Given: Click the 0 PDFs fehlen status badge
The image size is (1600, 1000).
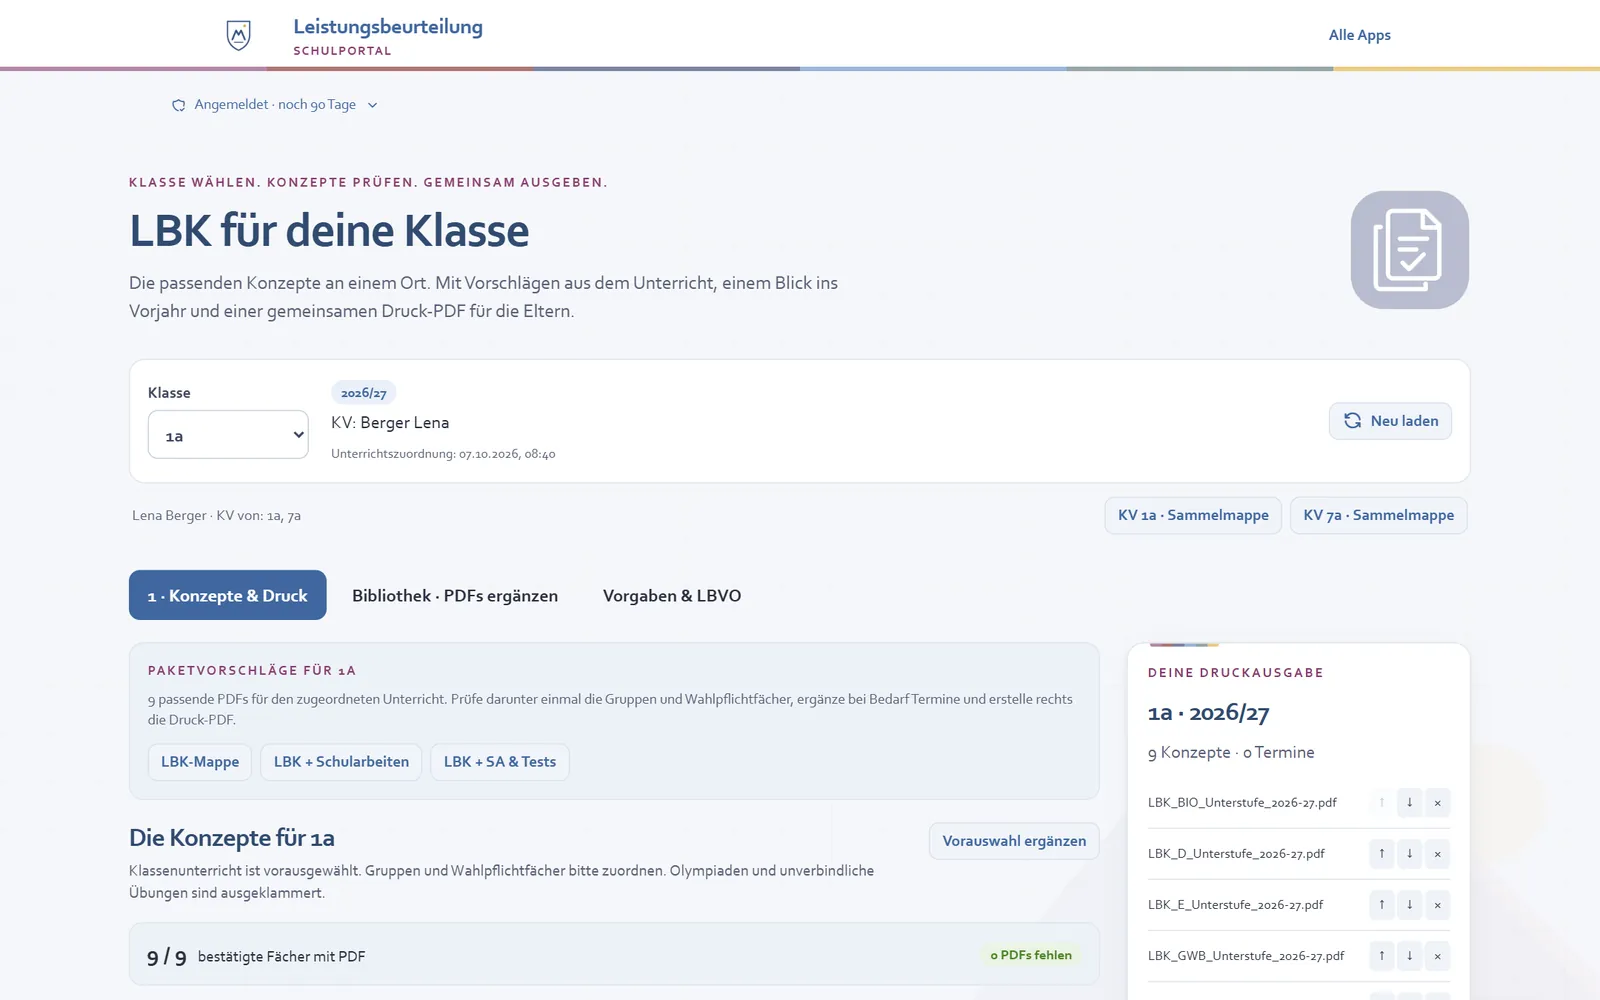Looking at the screenshot, I should tap(1031, 955).
